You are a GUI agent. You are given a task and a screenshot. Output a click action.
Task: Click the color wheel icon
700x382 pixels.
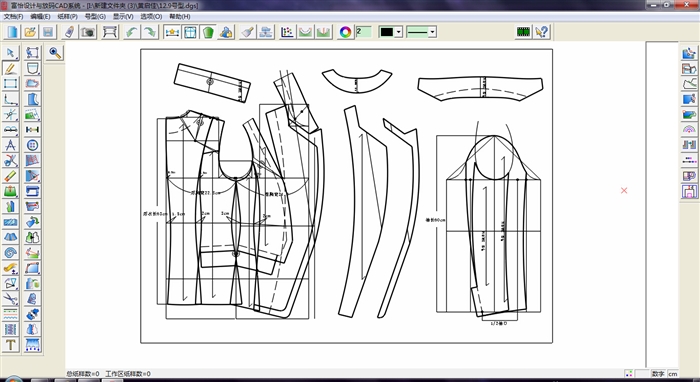tap(345, 32)
